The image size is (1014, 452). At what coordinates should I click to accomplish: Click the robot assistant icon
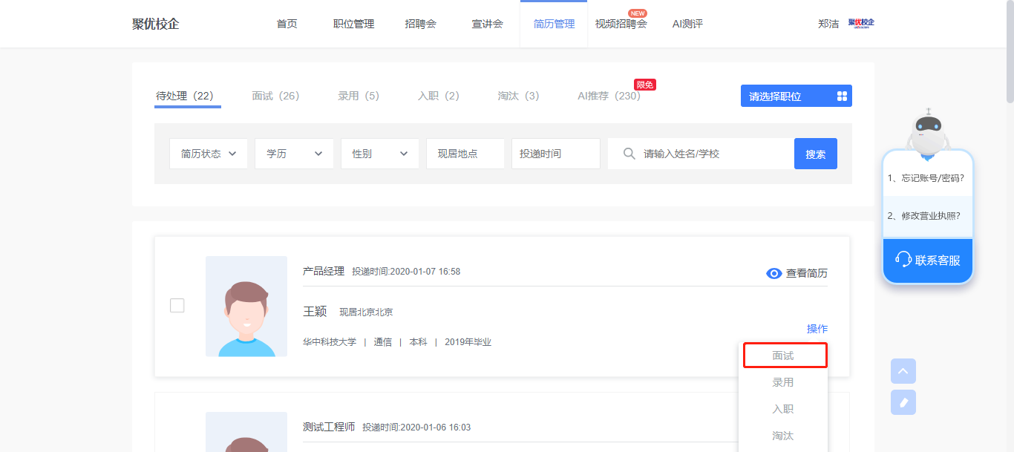tap(929, 131)
